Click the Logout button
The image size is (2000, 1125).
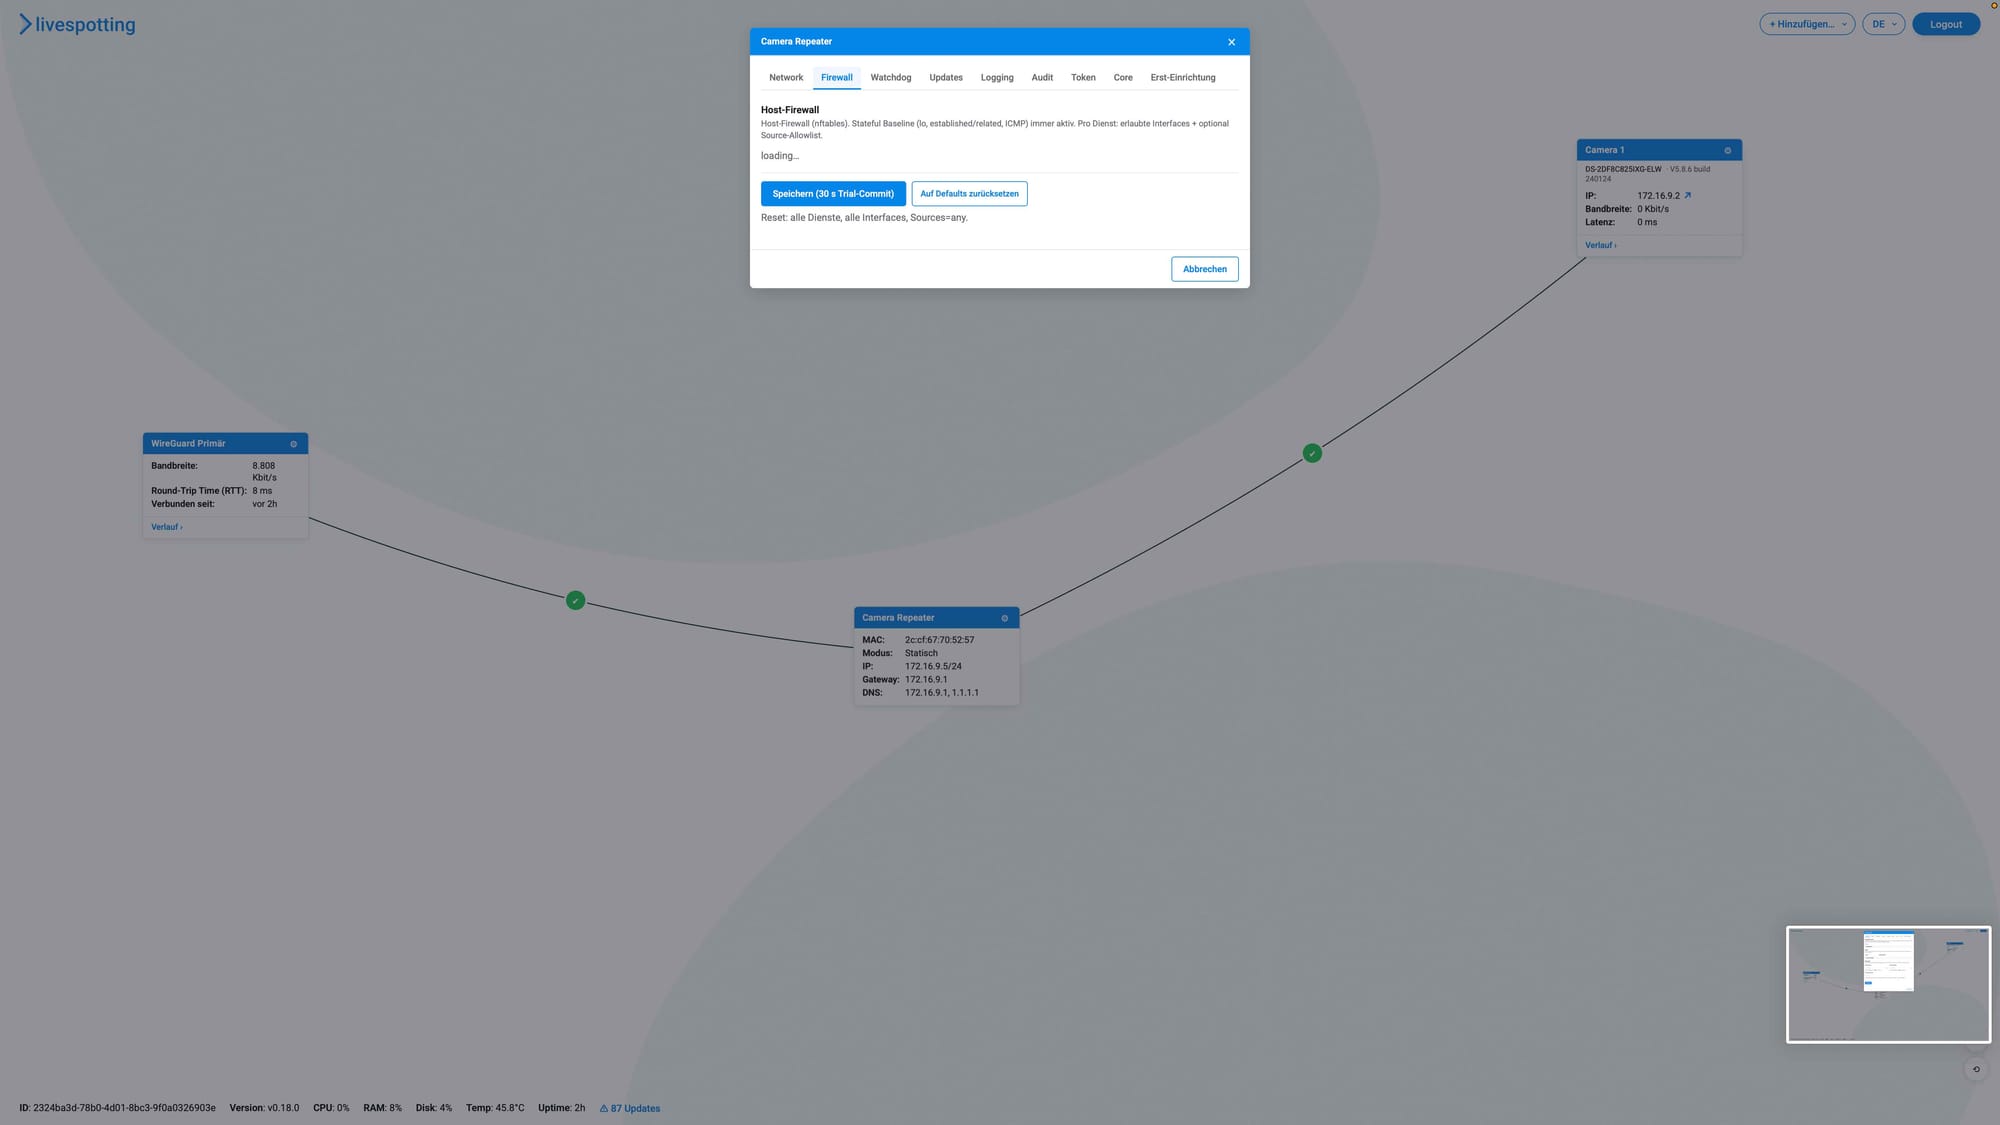1946,24
